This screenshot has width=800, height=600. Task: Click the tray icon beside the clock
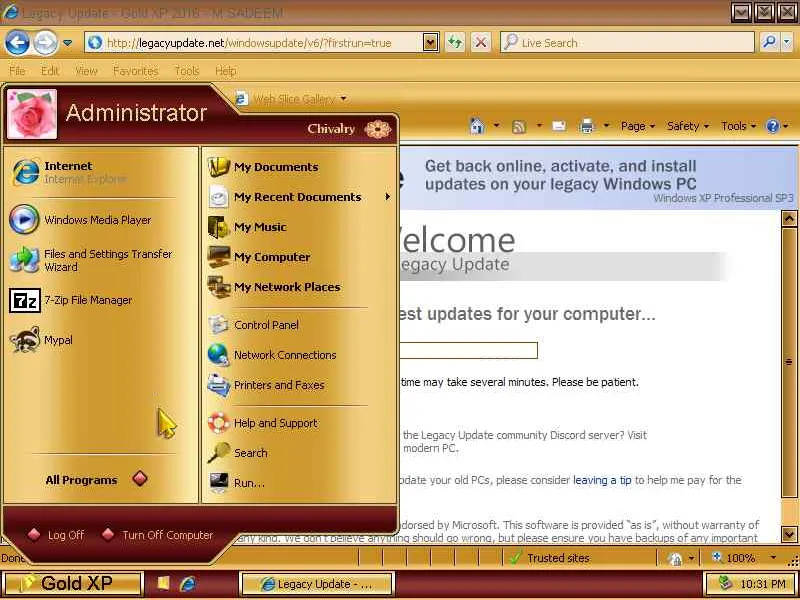[726, 584]
